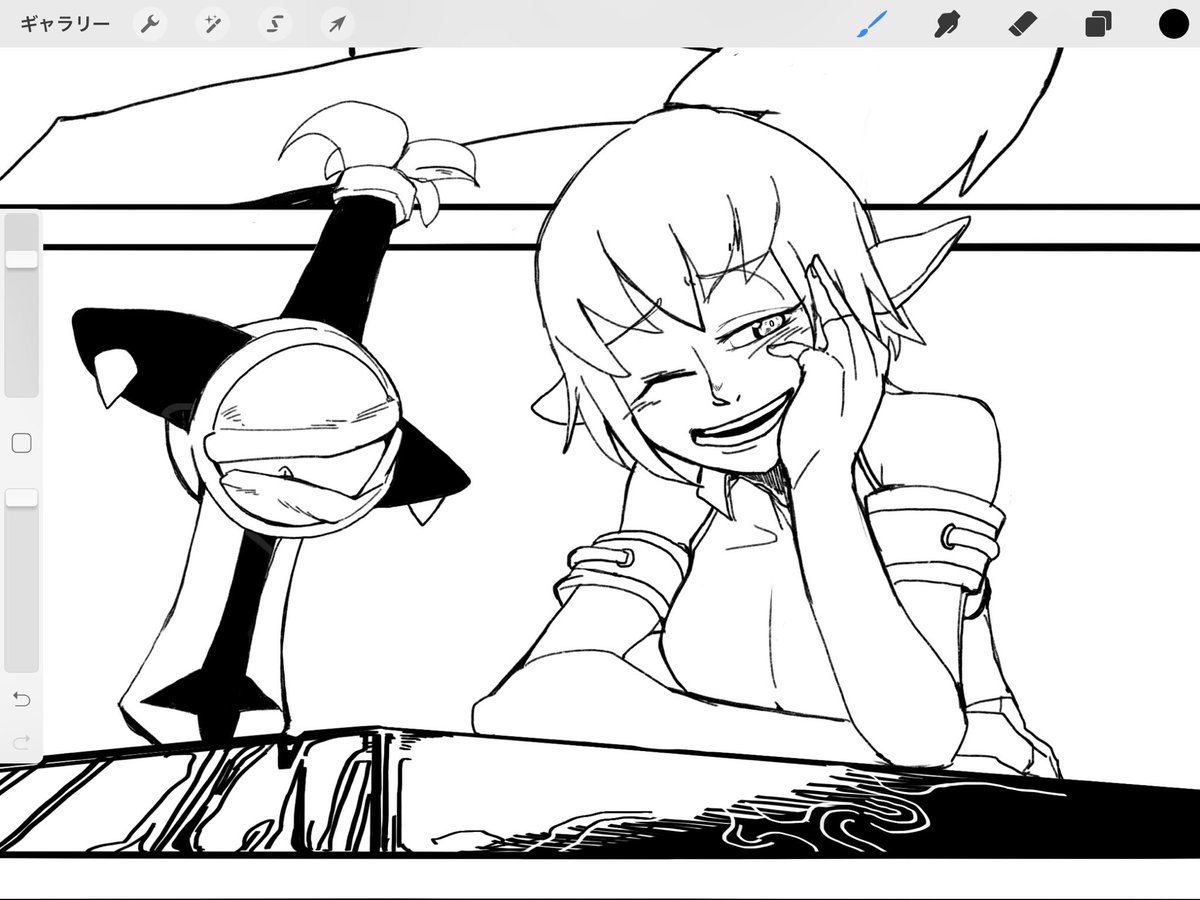The height and width of the screenshot is (900, 1200).
Task: Open the Layers panel
Action: click(x=1098, y=24)
